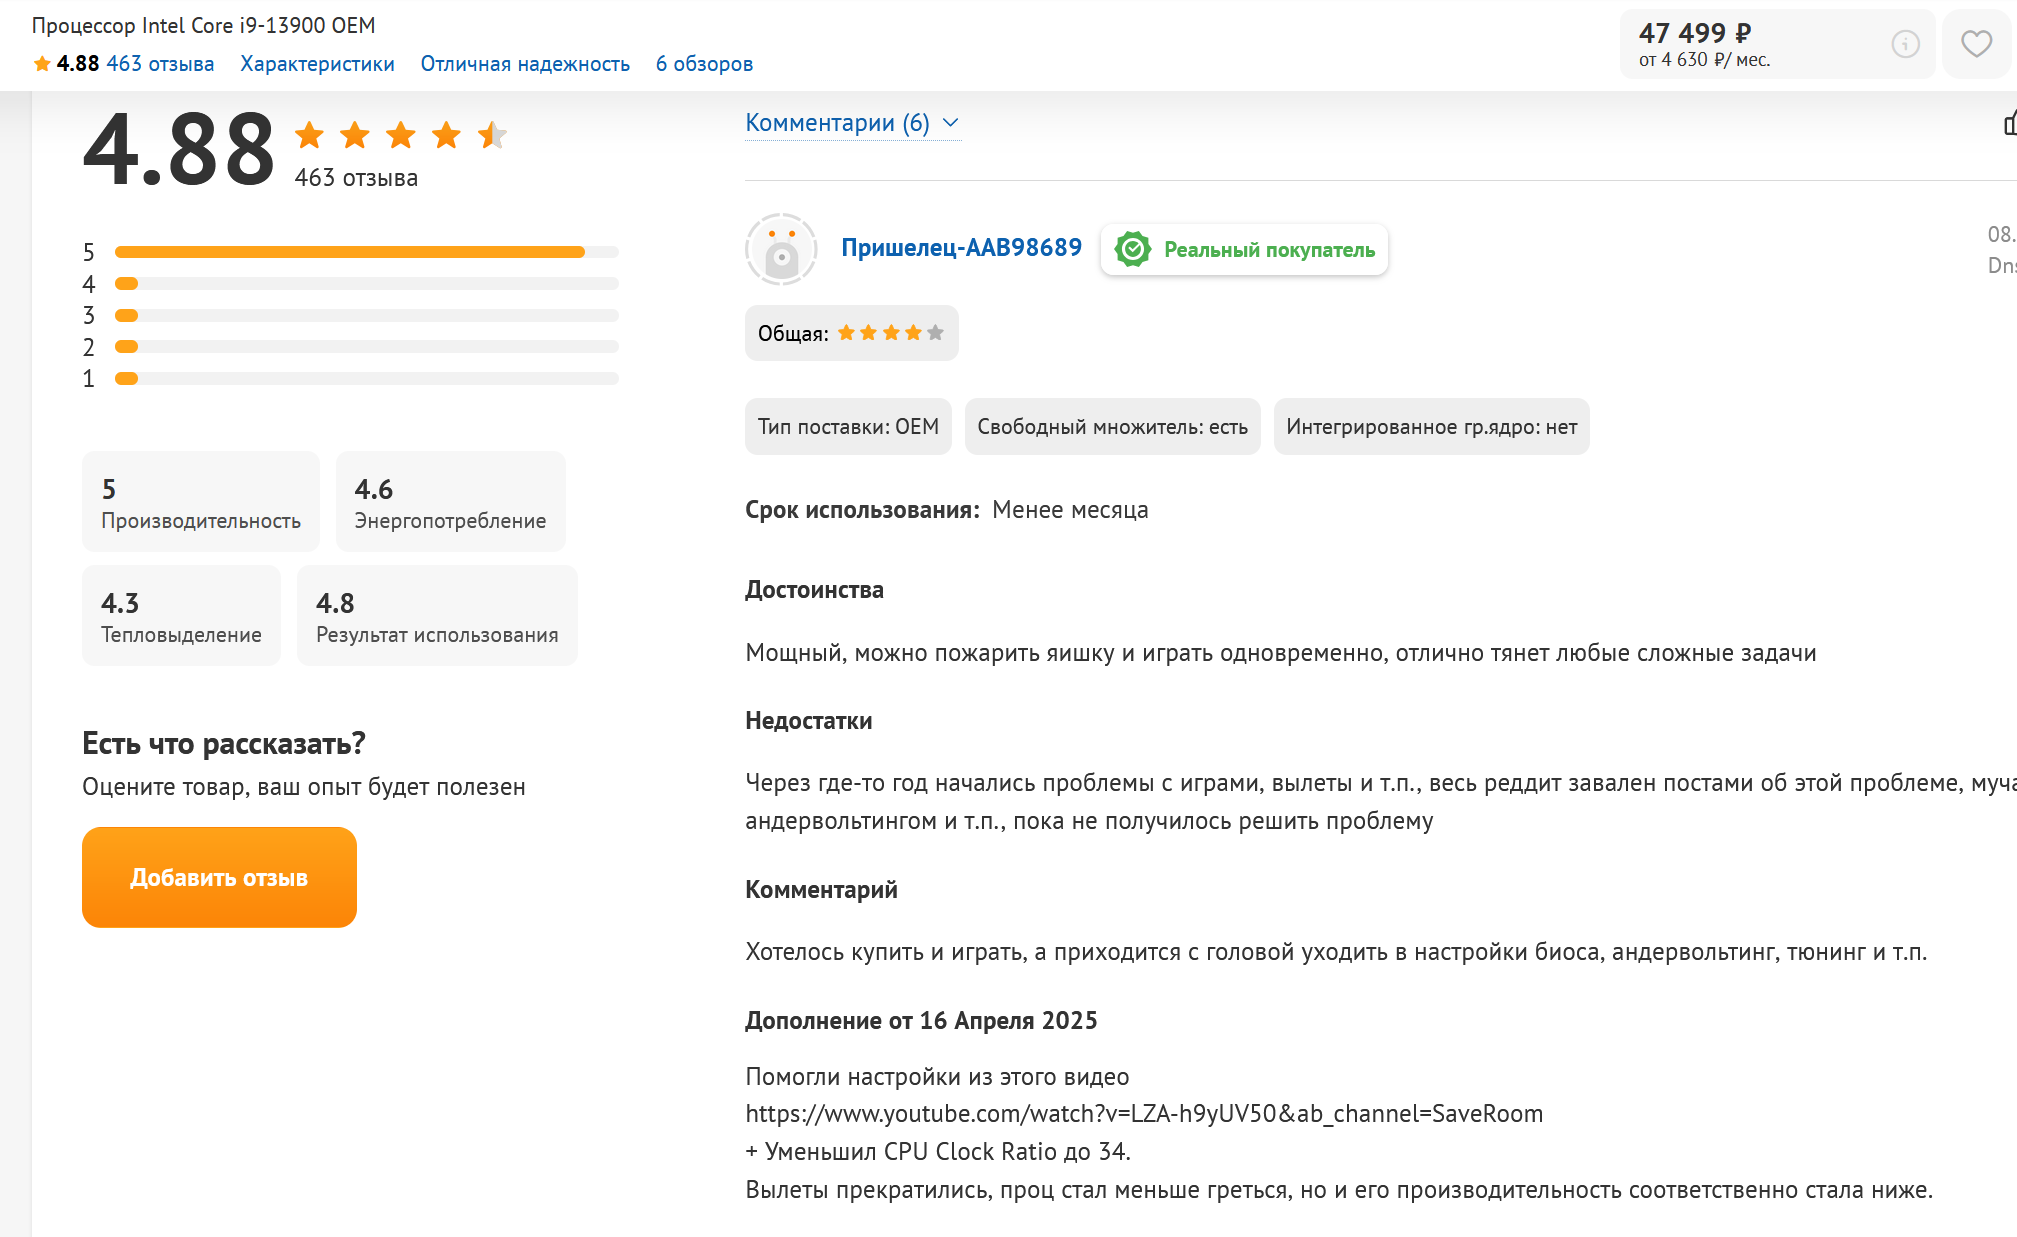The height and width of the screenshot is (1237, 2017).
Task: Click the Дополнение от 16 Апреля 2025 heading
Action: click(921, 1021)
